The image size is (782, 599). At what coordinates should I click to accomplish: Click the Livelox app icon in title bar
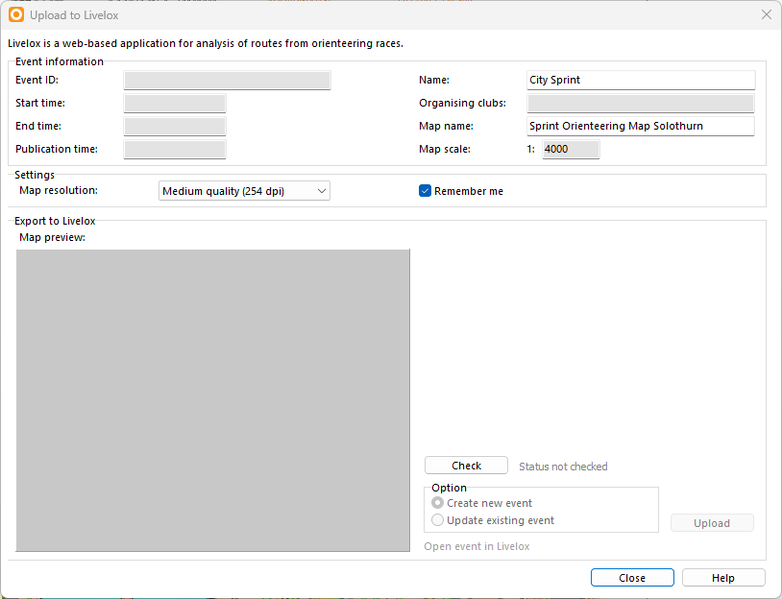(16, 15)
